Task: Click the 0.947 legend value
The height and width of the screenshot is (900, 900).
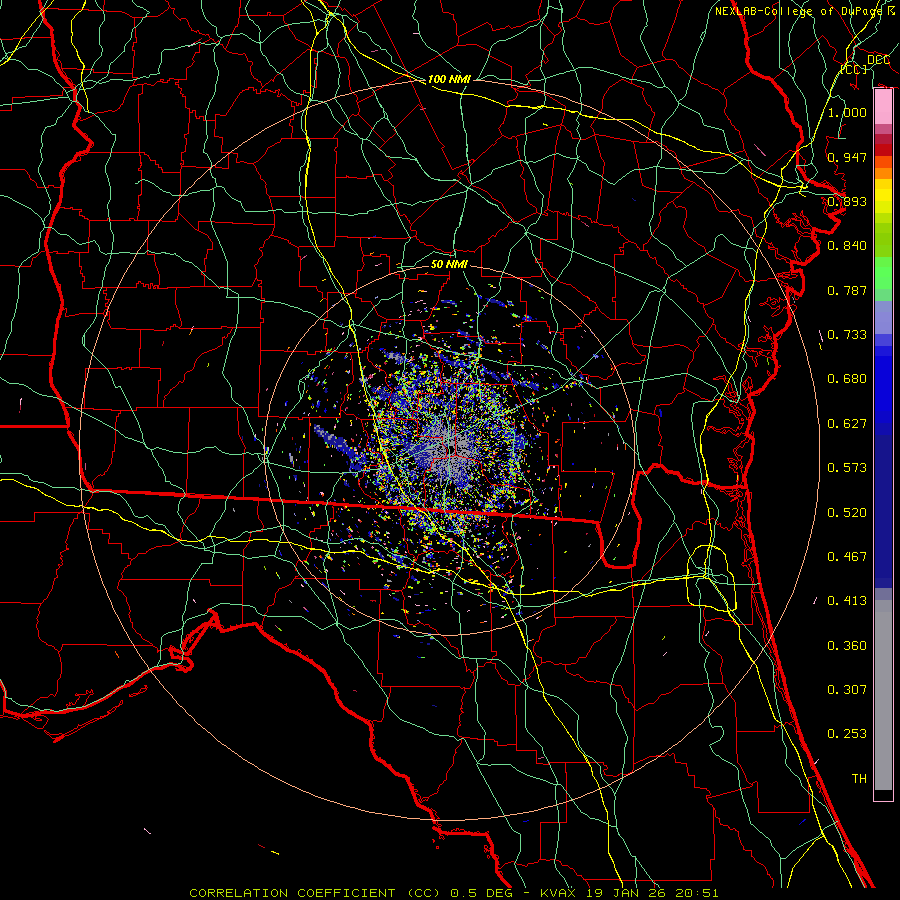Action: (847, 157)
